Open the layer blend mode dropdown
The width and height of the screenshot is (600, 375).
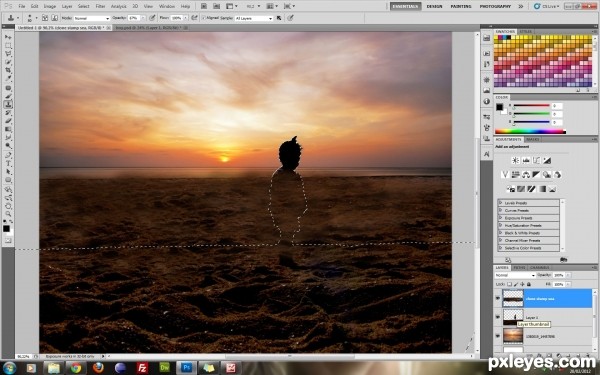pyautogui.click(x=515, y=275)
